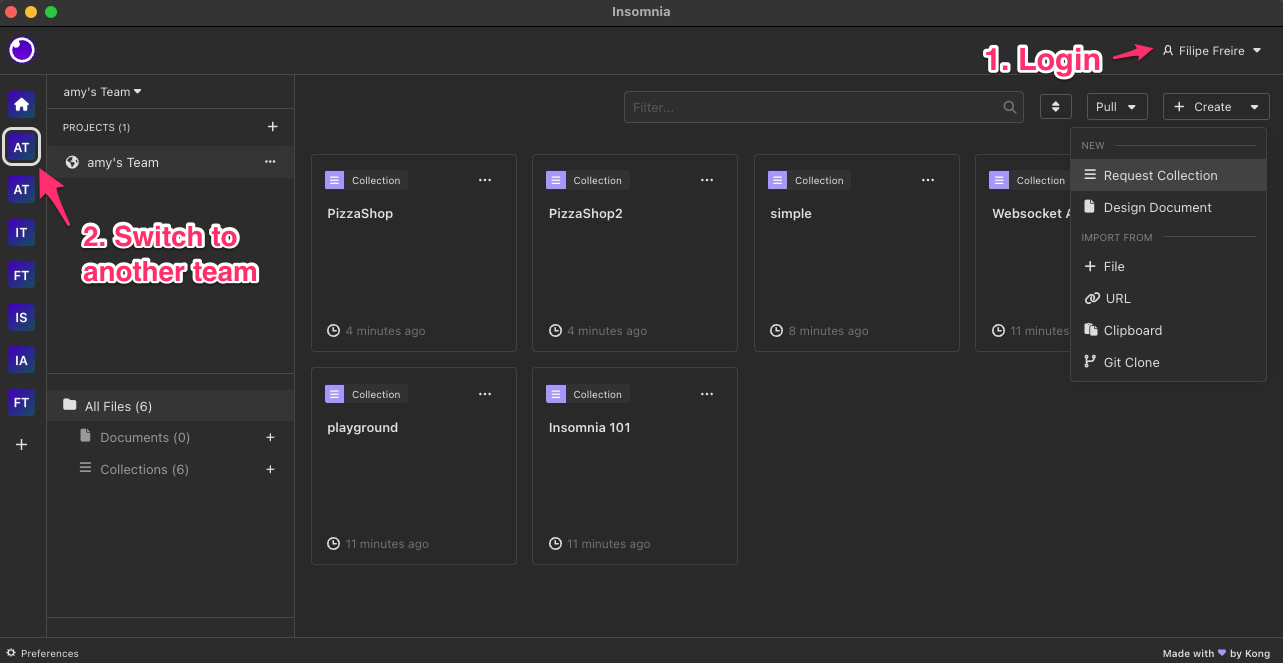This screenshot has height=663, width=1283.
Task: Click the magnifier icon in the Filter box
Action: 1010,107
